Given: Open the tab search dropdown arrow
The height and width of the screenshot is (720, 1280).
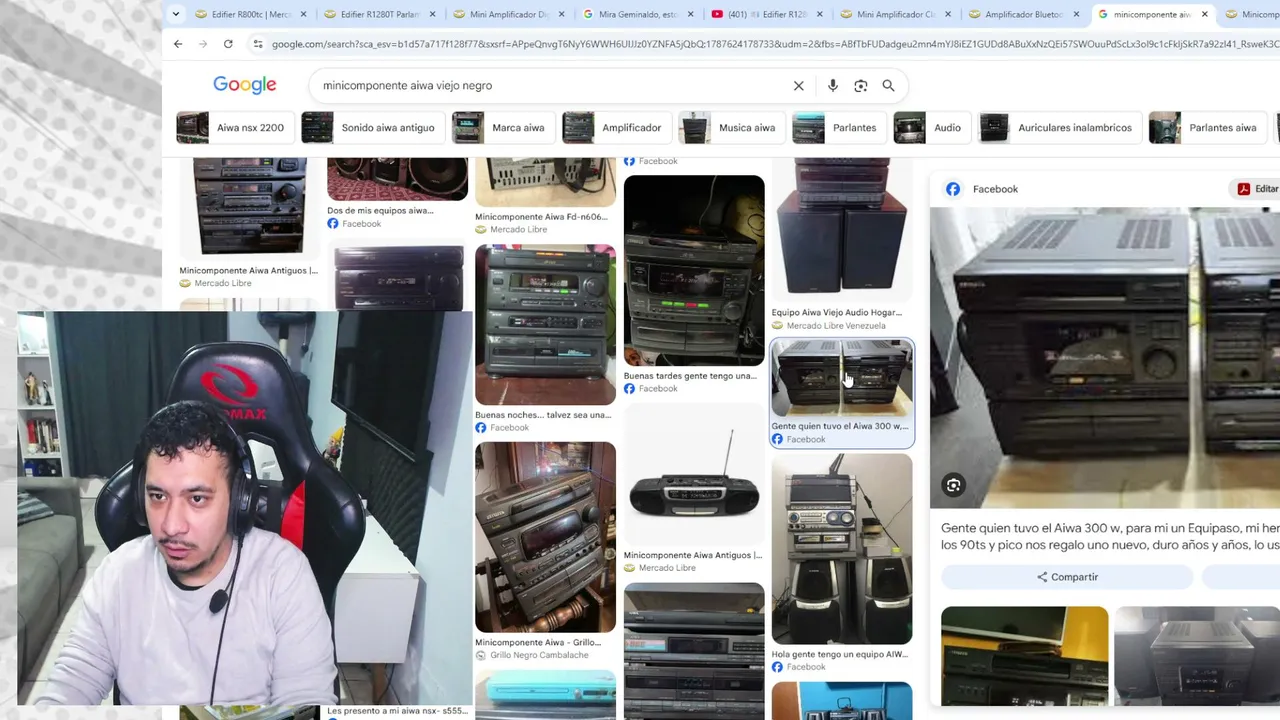Looking at the screenshot, I should [x=176, y=14].
